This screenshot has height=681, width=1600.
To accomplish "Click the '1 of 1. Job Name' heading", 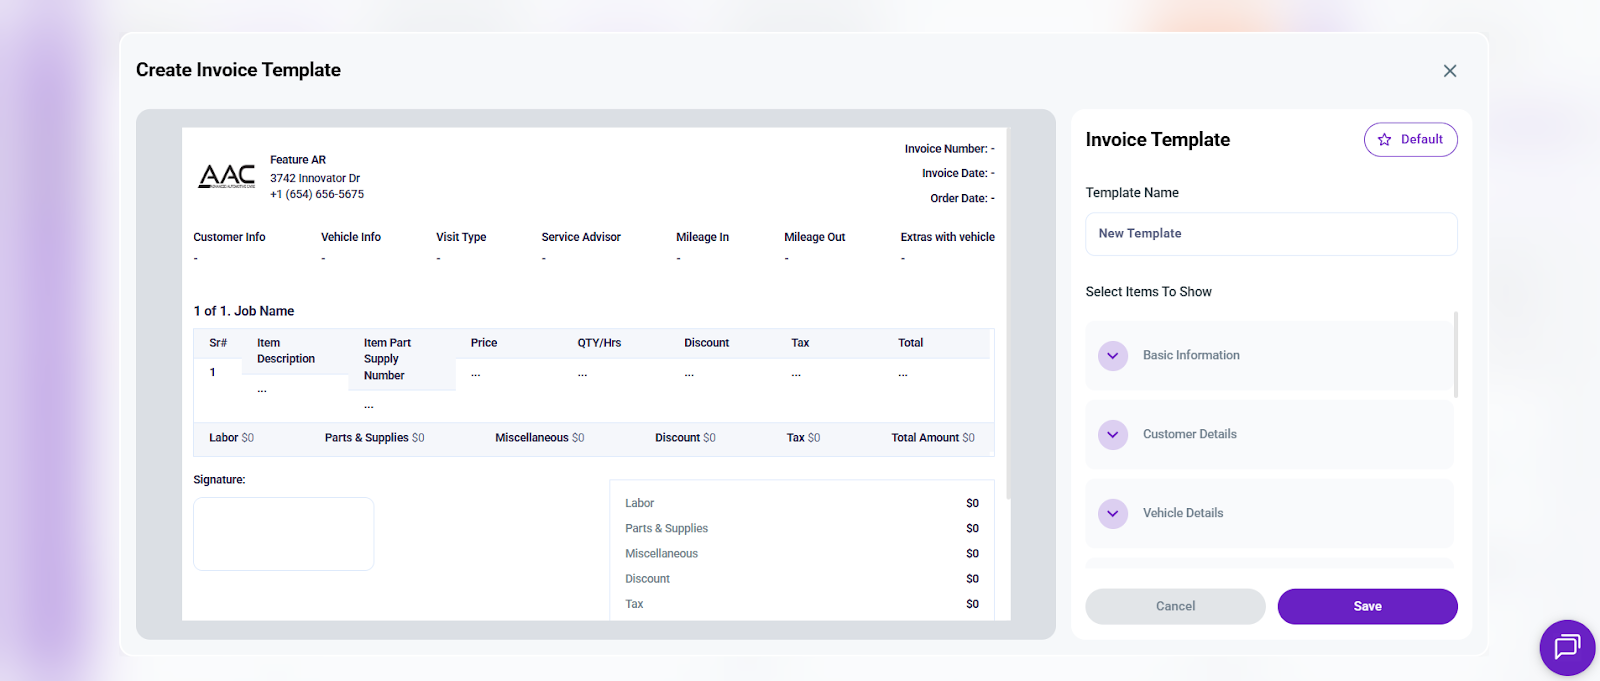I will click(x=244, y=311).
